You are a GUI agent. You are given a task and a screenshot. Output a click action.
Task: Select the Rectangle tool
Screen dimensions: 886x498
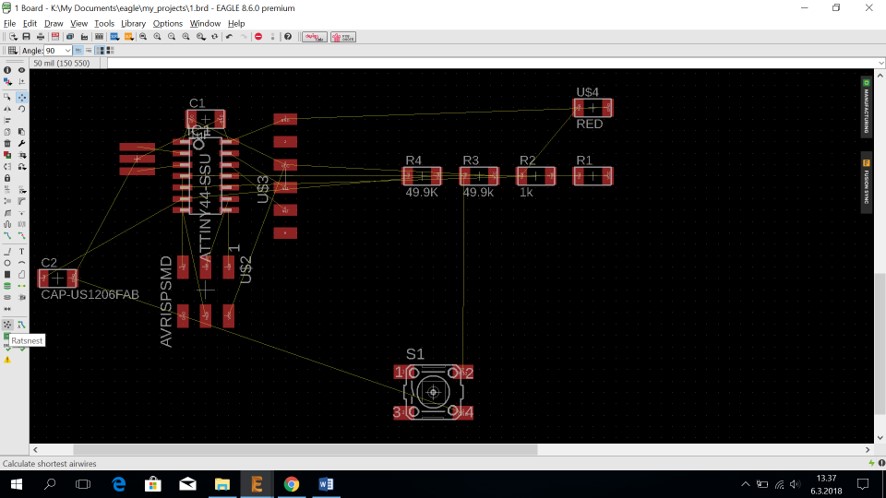tap(7, 275)
